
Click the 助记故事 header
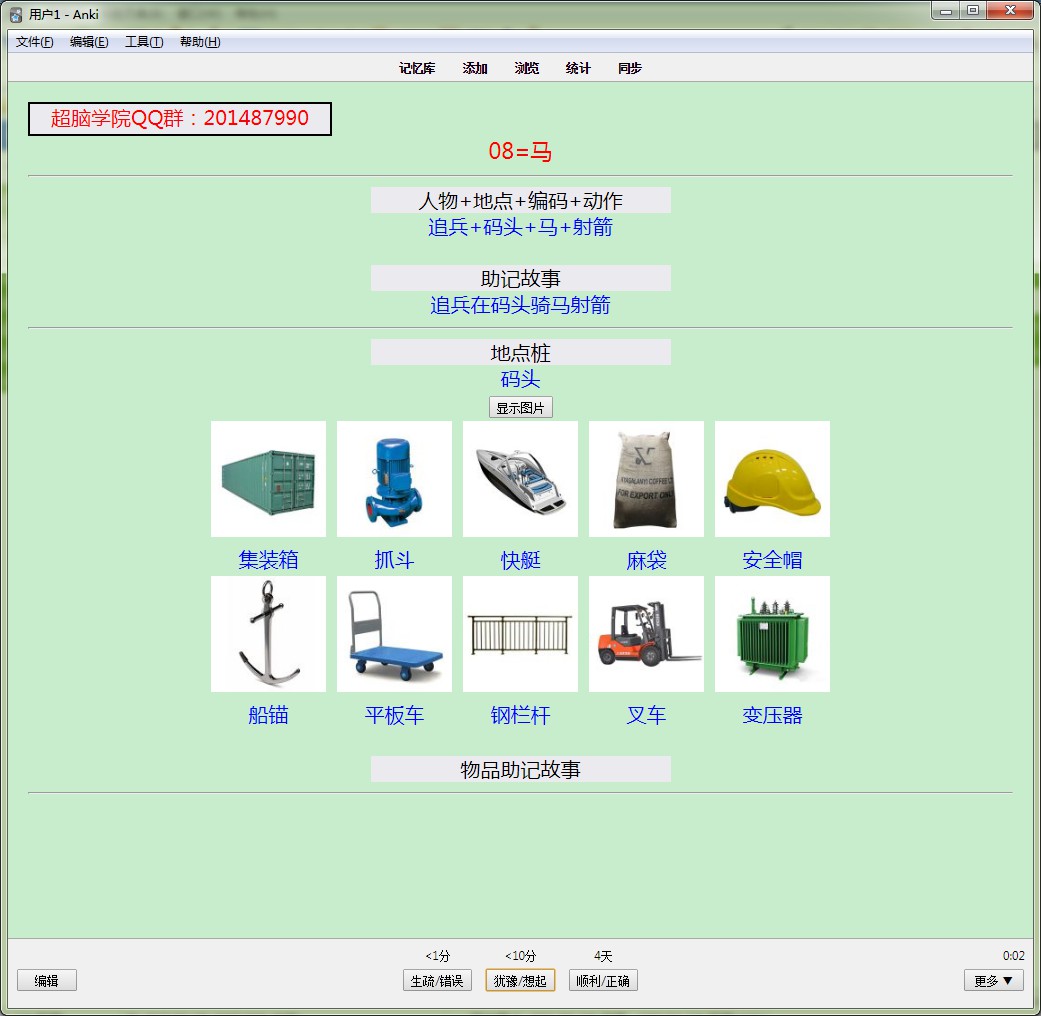pyautogui.click(x=520, y=278)
